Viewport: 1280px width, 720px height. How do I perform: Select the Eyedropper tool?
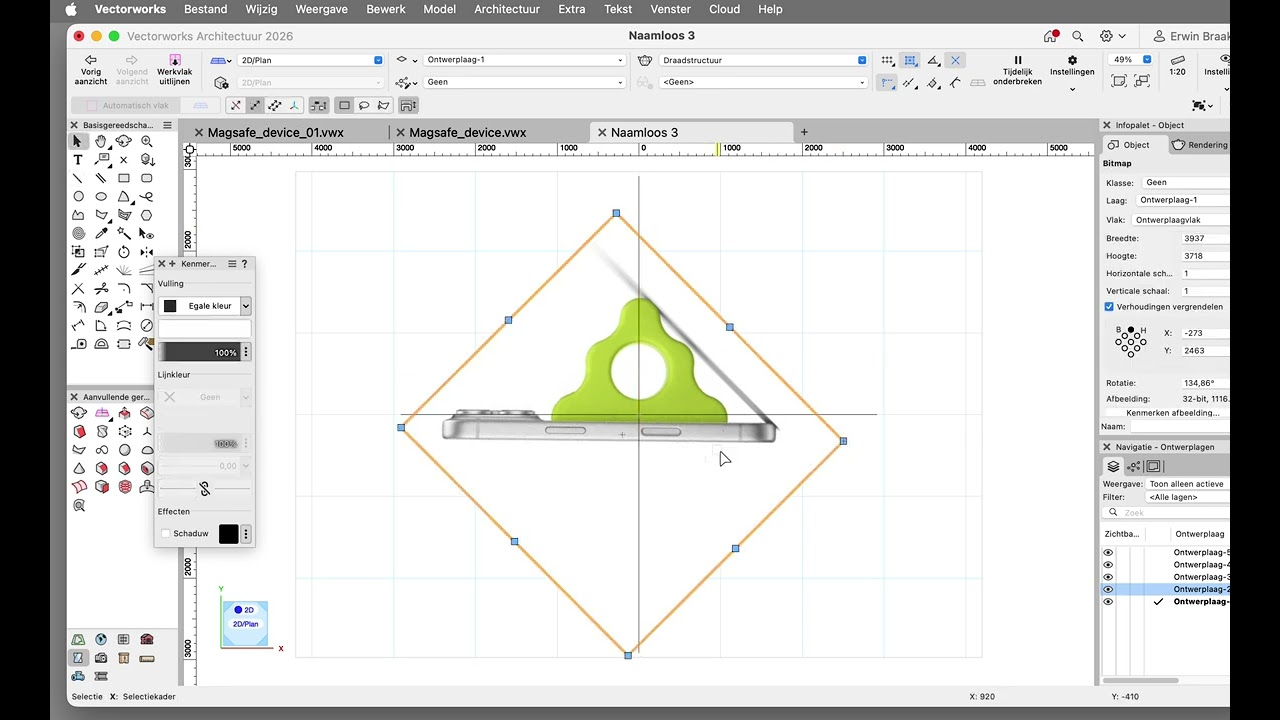click(x=101, y=233)
